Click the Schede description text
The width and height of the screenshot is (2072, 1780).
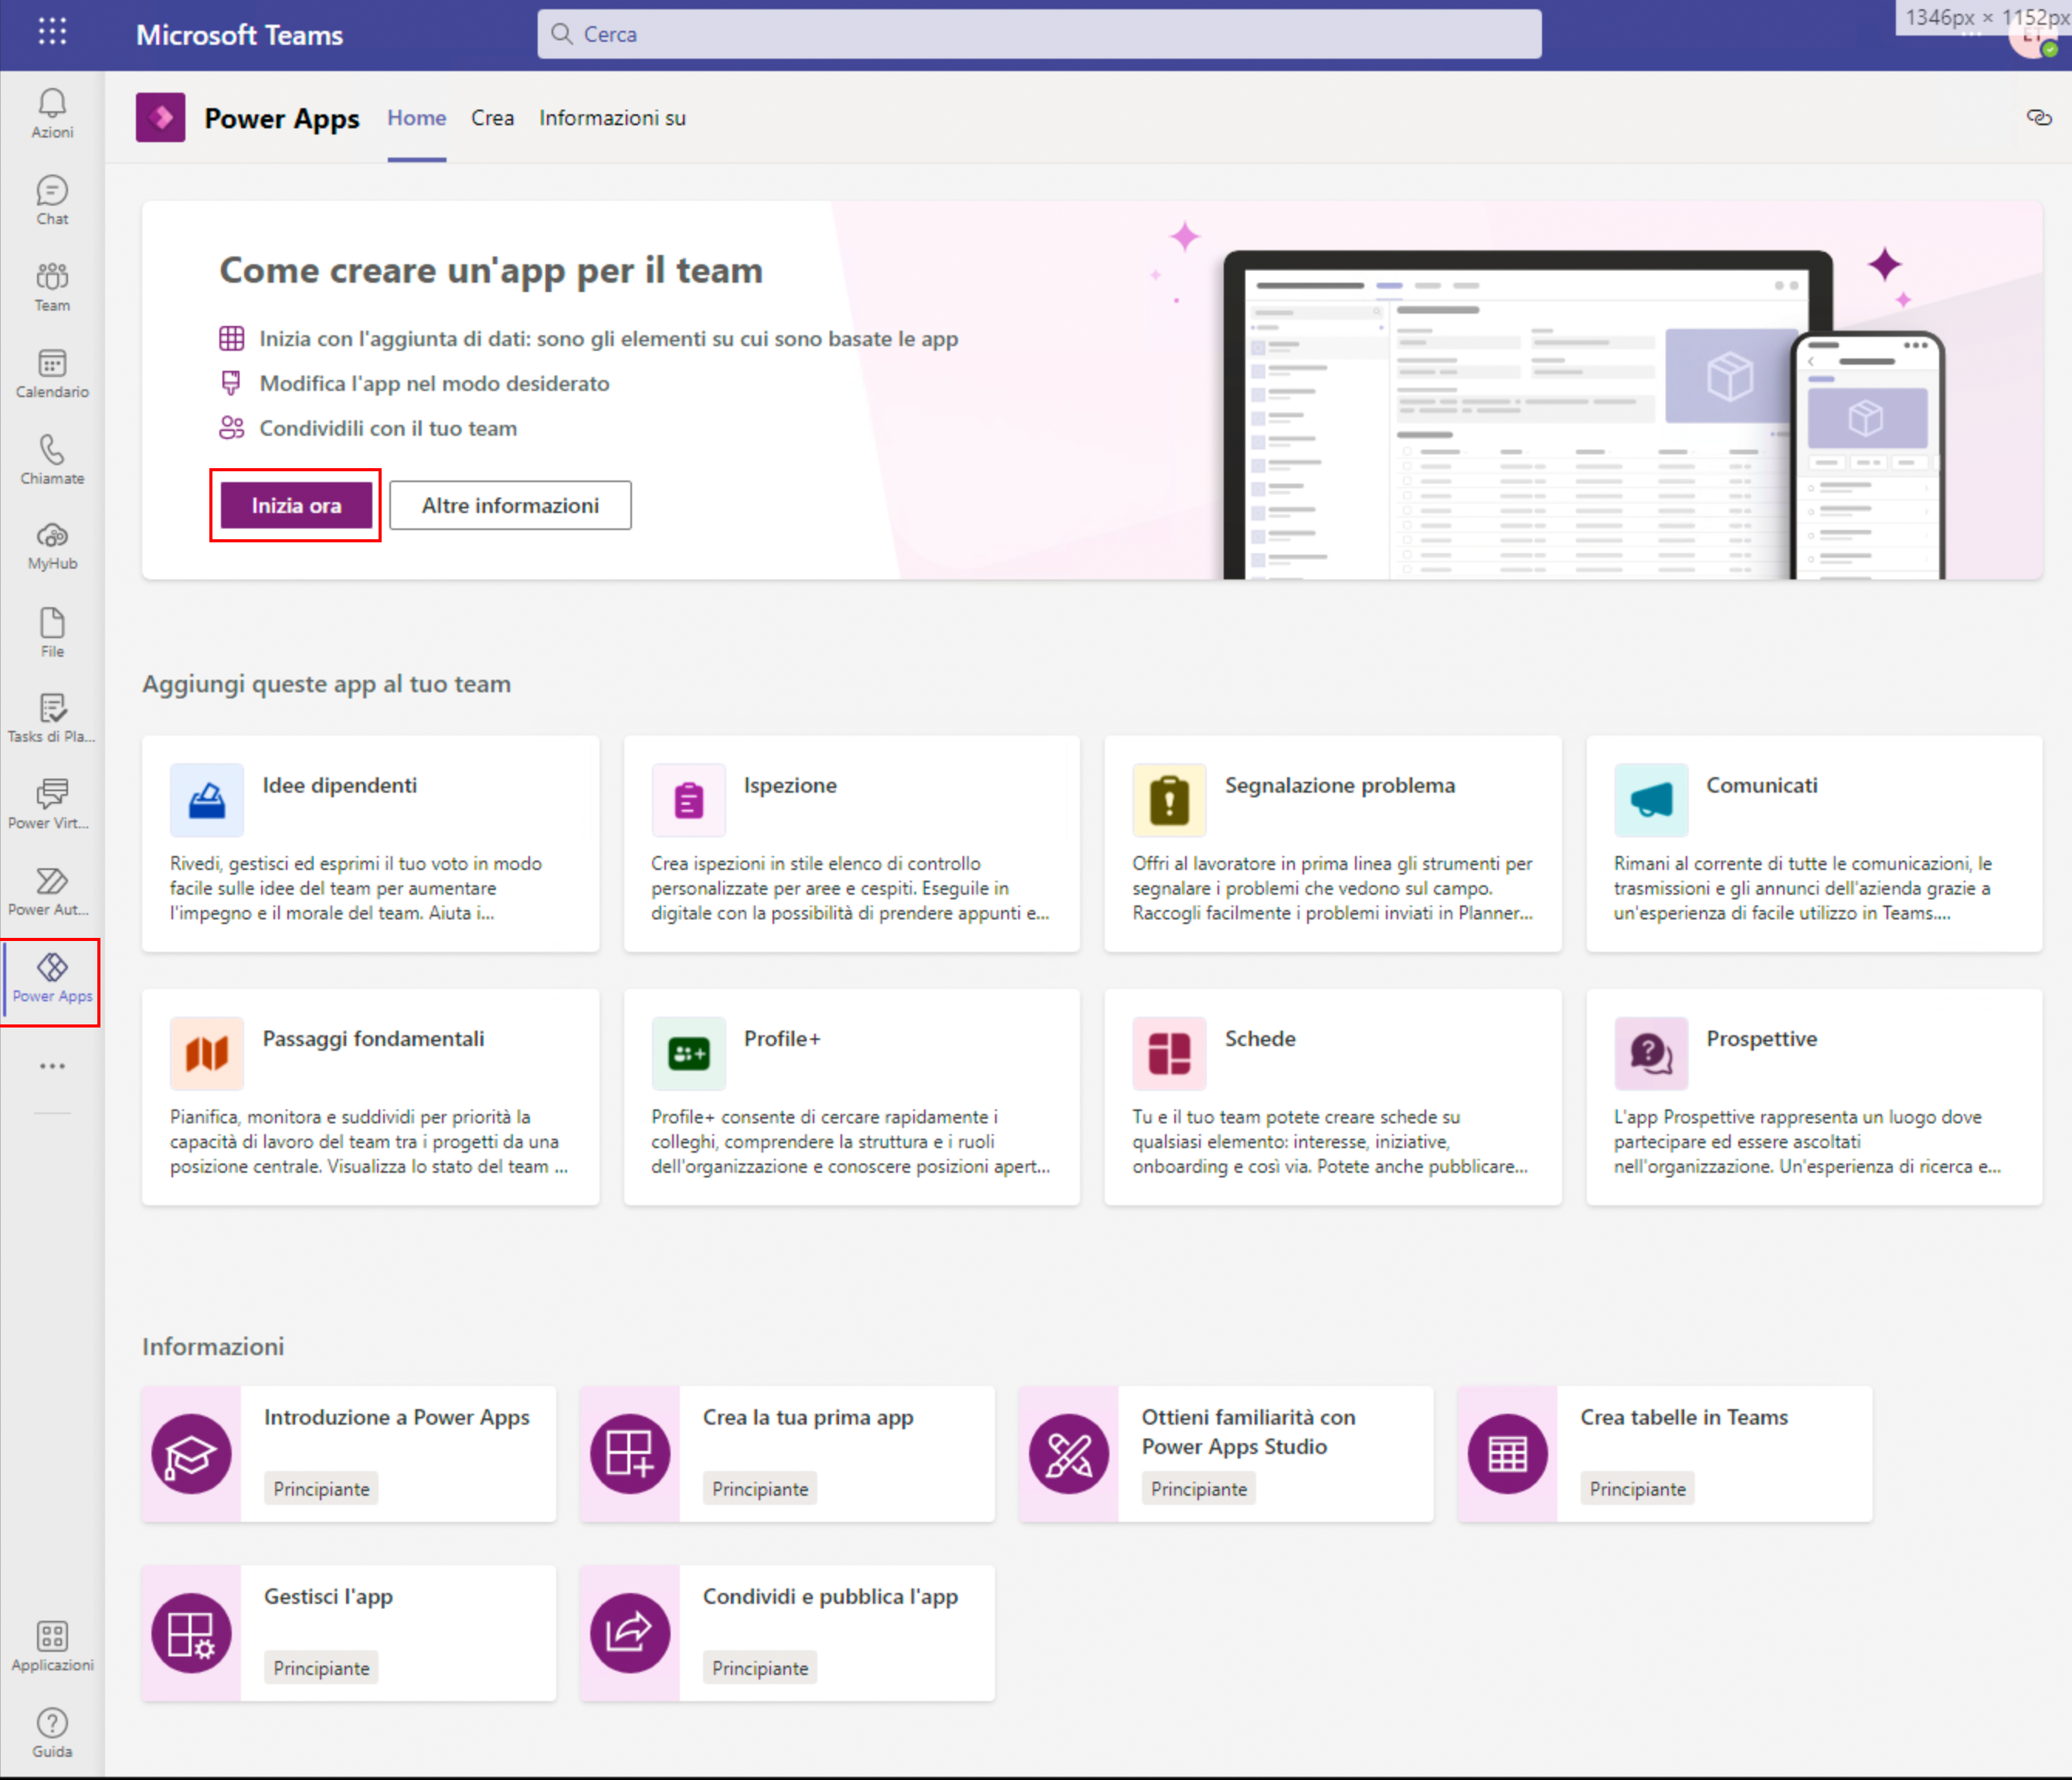point(1330,1142)
